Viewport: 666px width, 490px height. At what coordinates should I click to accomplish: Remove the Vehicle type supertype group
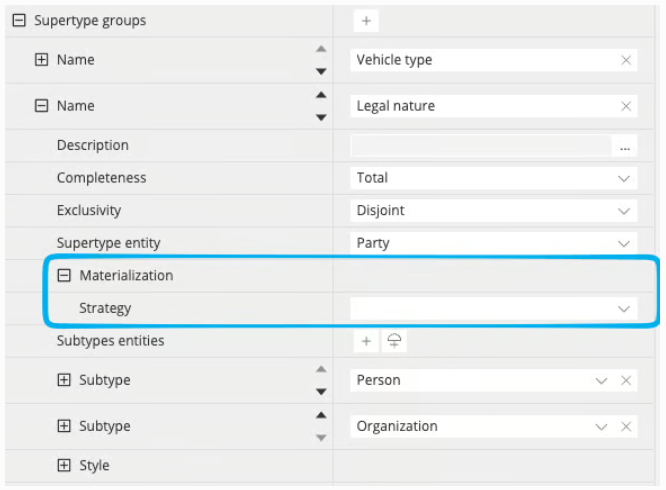(626, 60)
